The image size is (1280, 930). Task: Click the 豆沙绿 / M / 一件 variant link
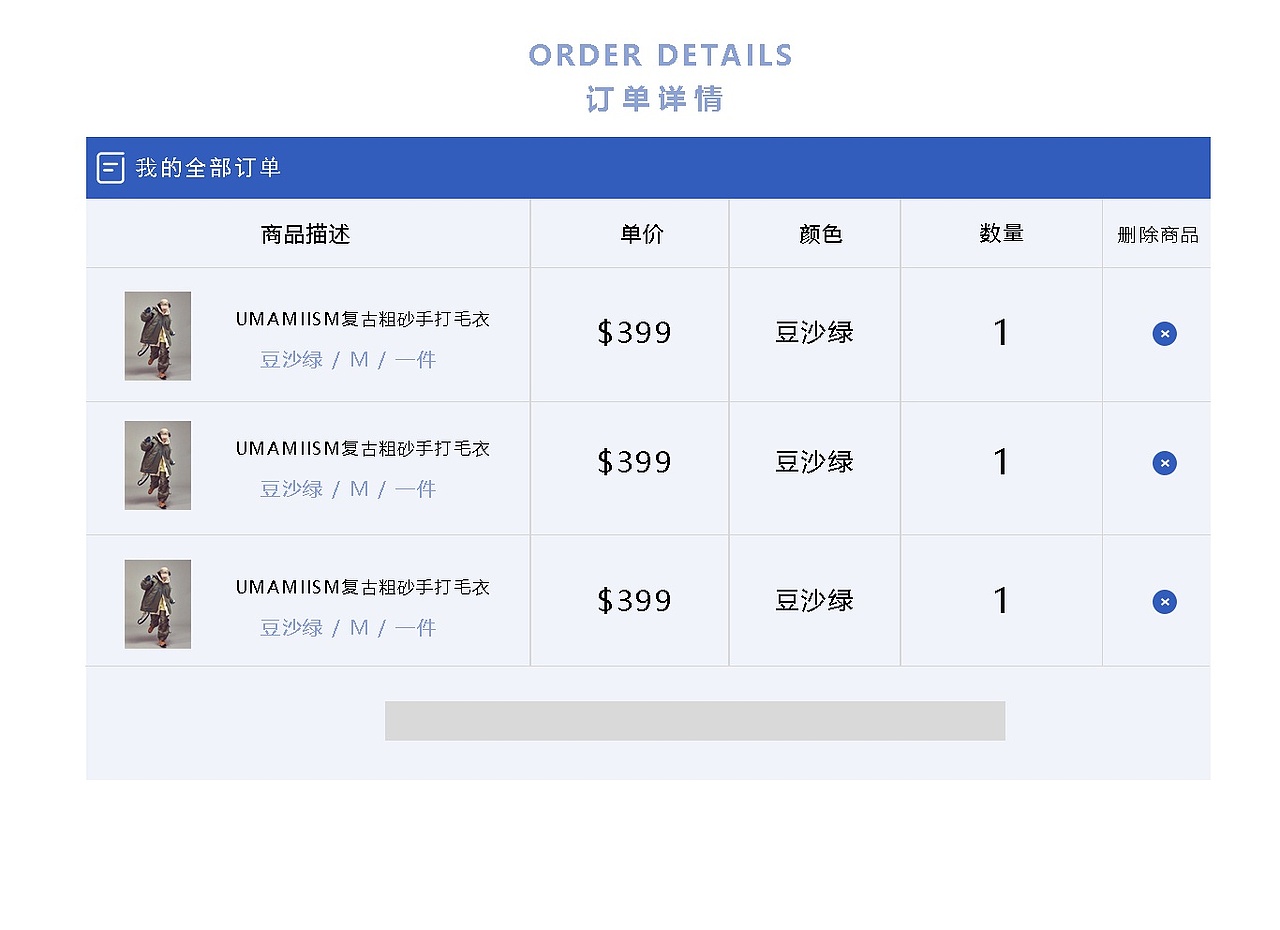tap(347, 359)
